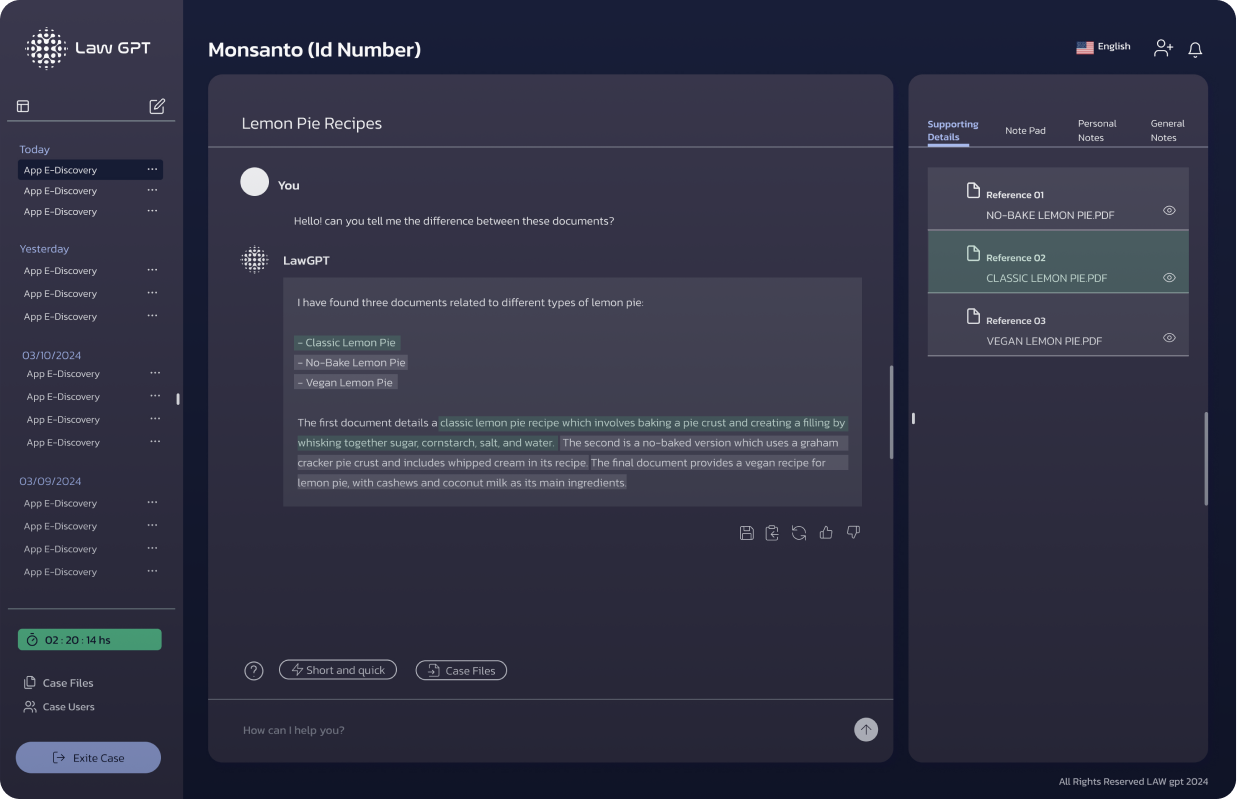Open the notifications bell

[x=1195, y=49]
